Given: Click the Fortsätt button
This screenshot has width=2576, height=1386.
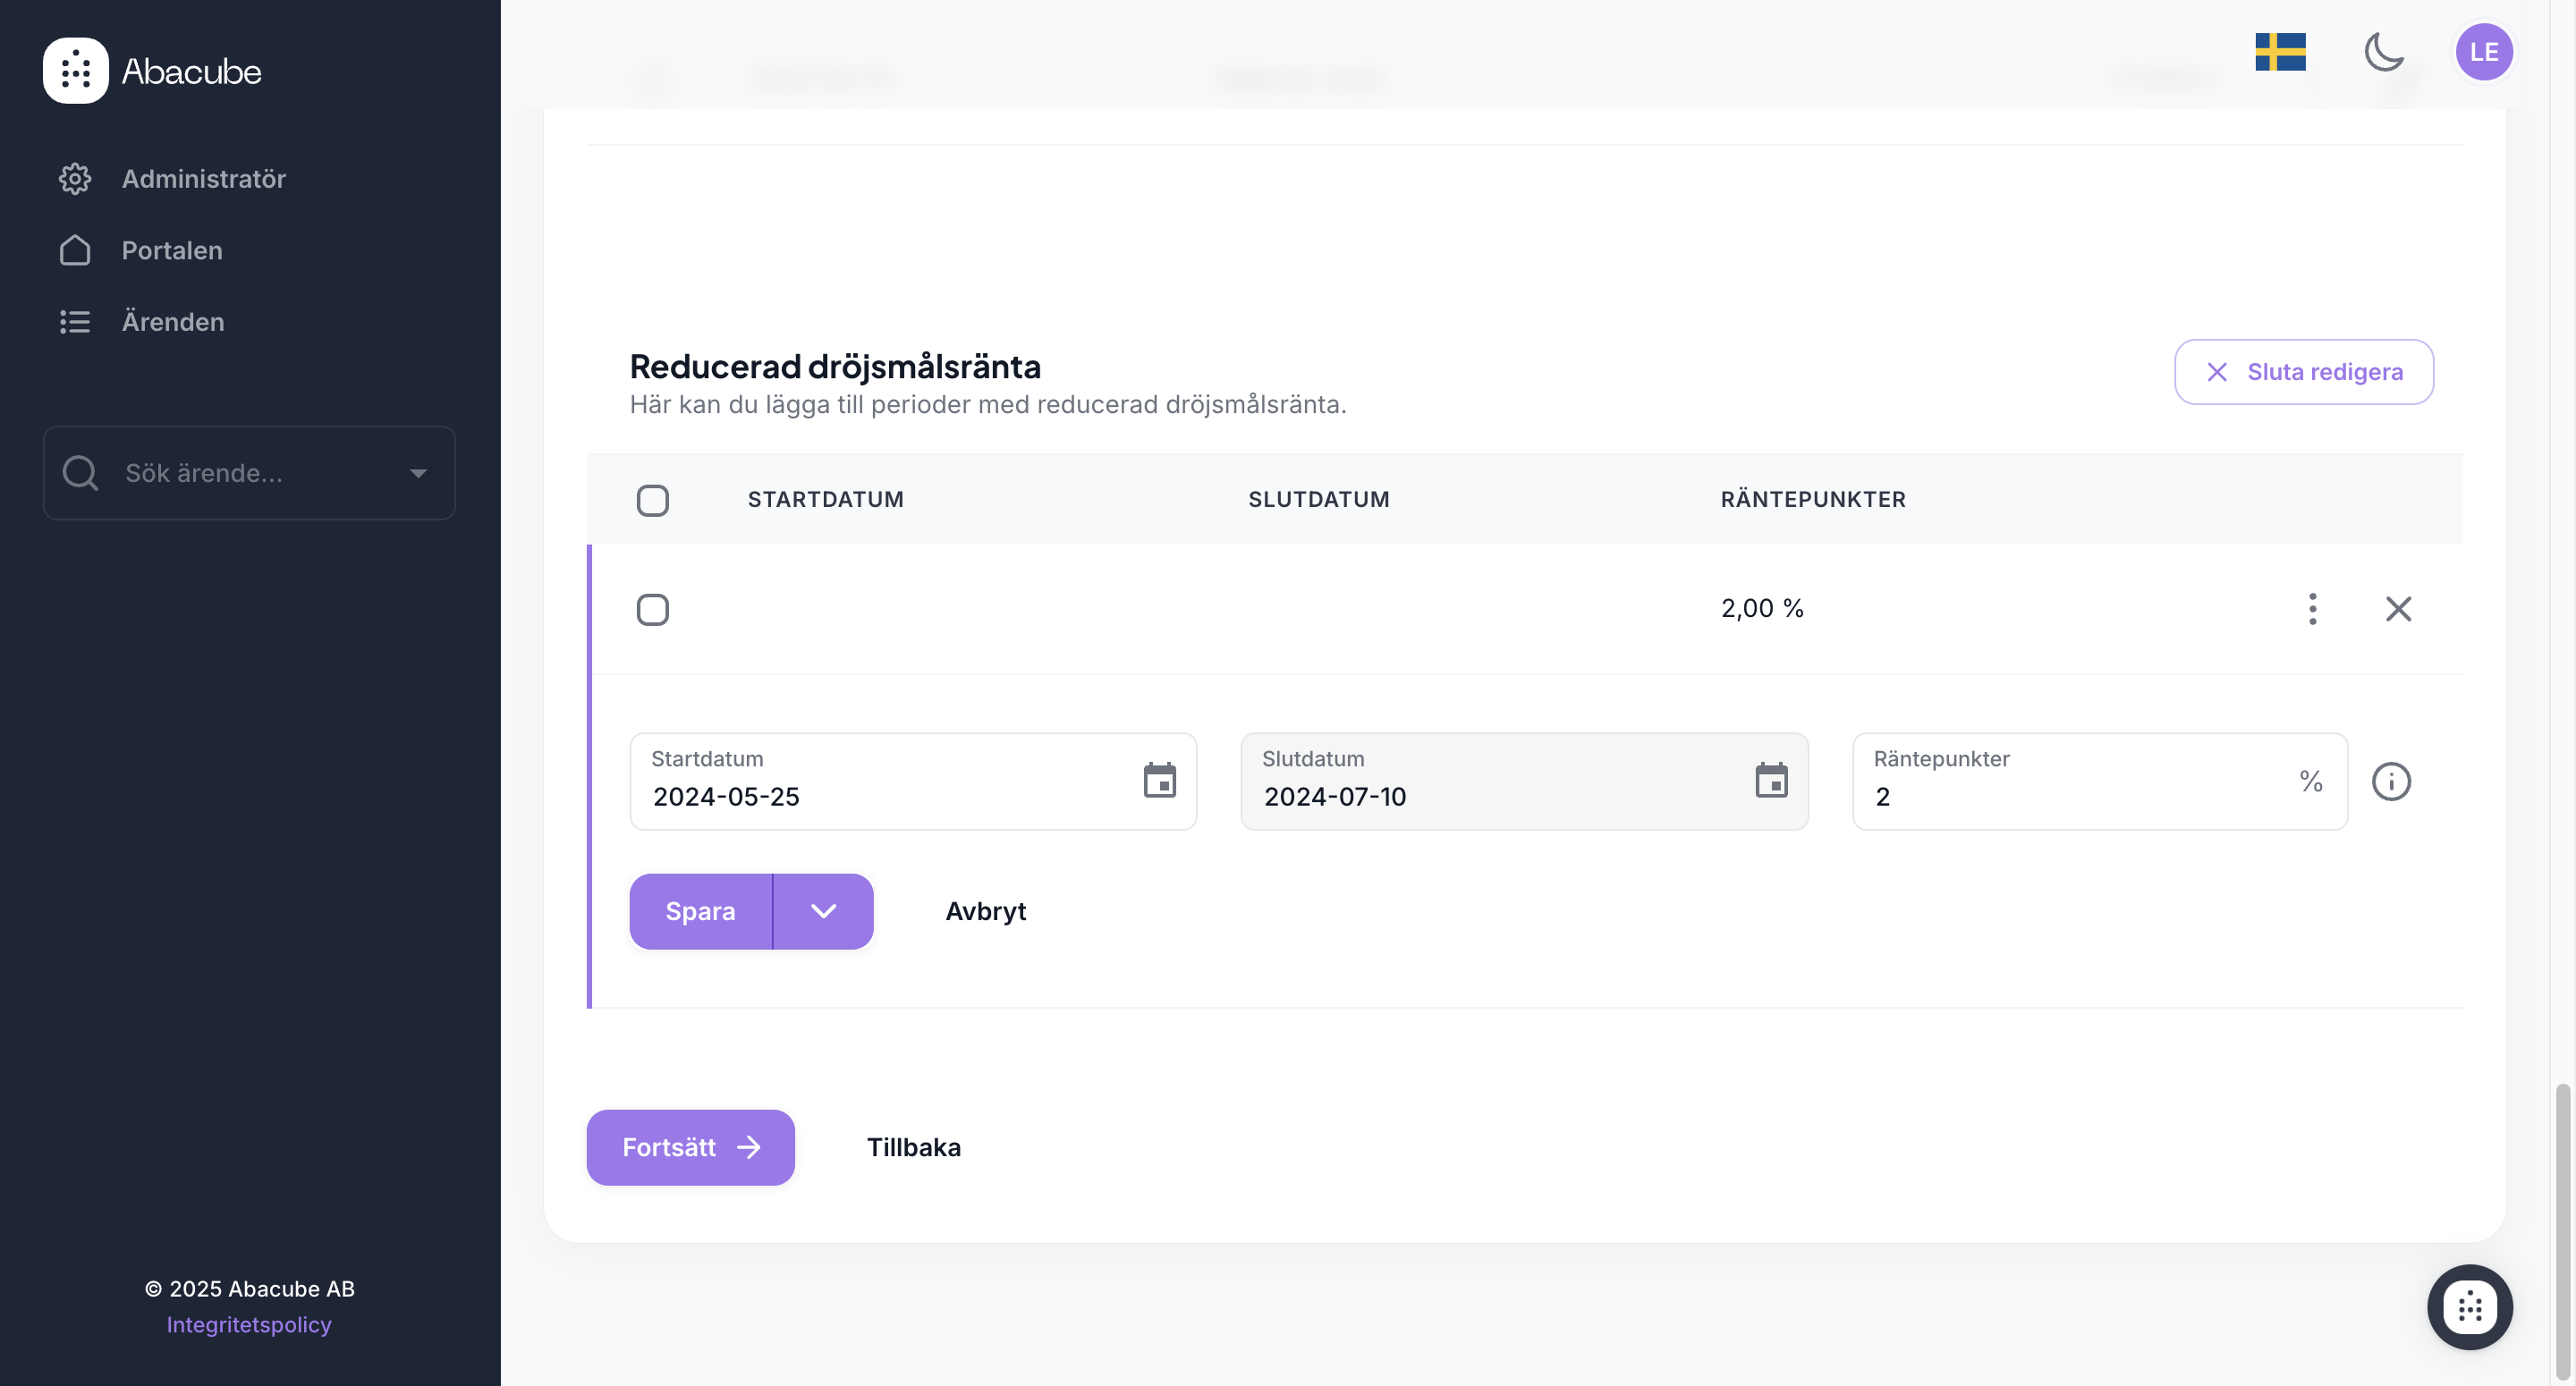Looking at the screenshot, I should click(690, 1147).
